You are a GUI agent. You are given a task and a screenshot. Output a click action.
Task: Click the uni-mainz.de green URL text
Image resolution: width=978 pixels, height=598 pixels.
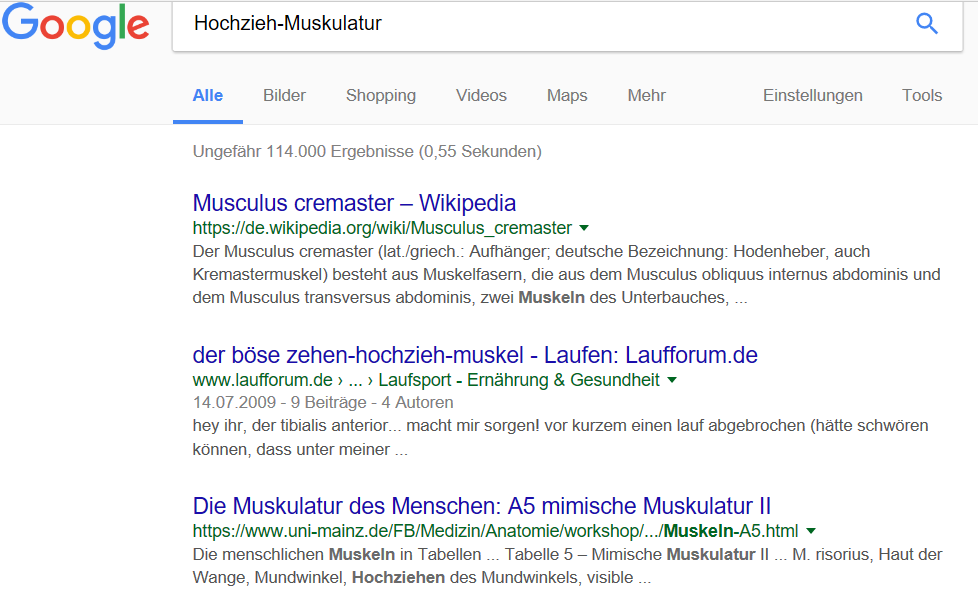(x=495, y=531)
